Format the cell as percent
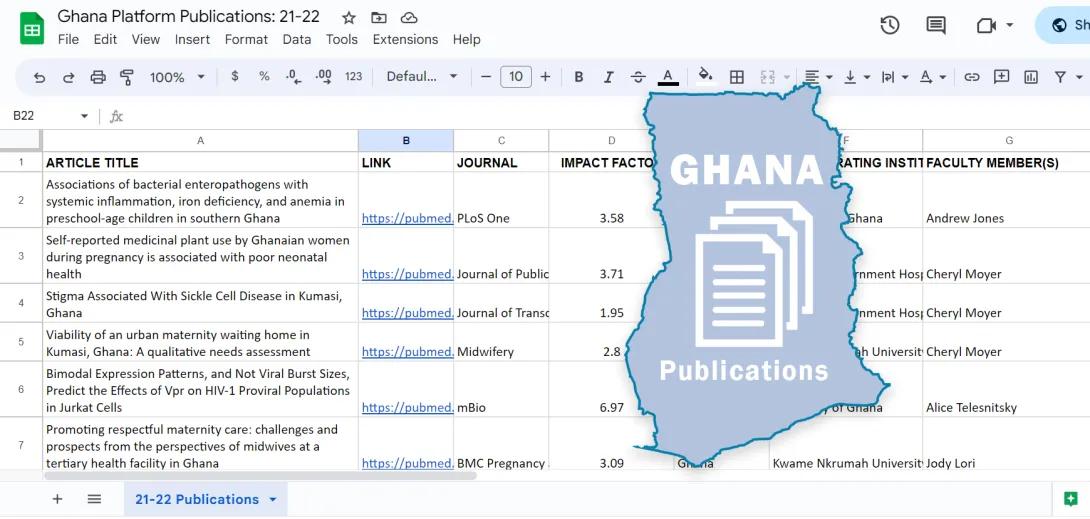This screenshot has height=519, width=1090. click(x=264, y=76)
